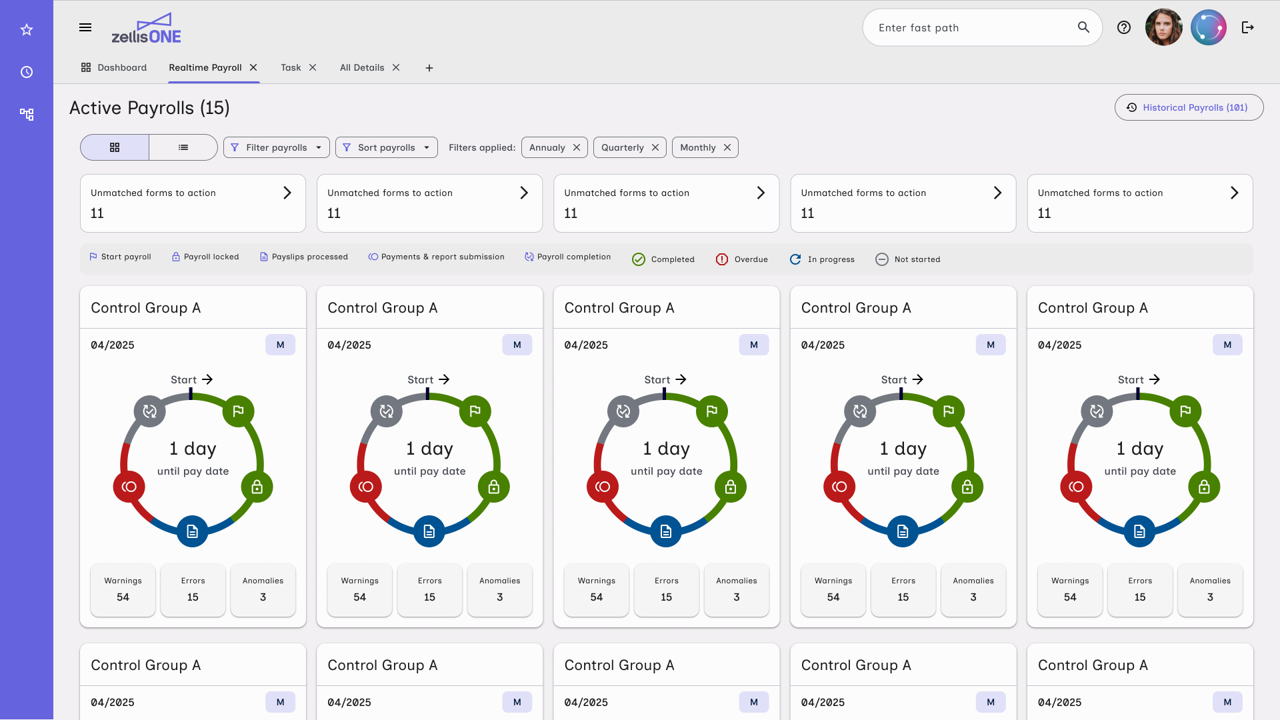Click 'Active Payrolls (15)' heading
Screen dimensions: 1280x720
tap(149, 108)
